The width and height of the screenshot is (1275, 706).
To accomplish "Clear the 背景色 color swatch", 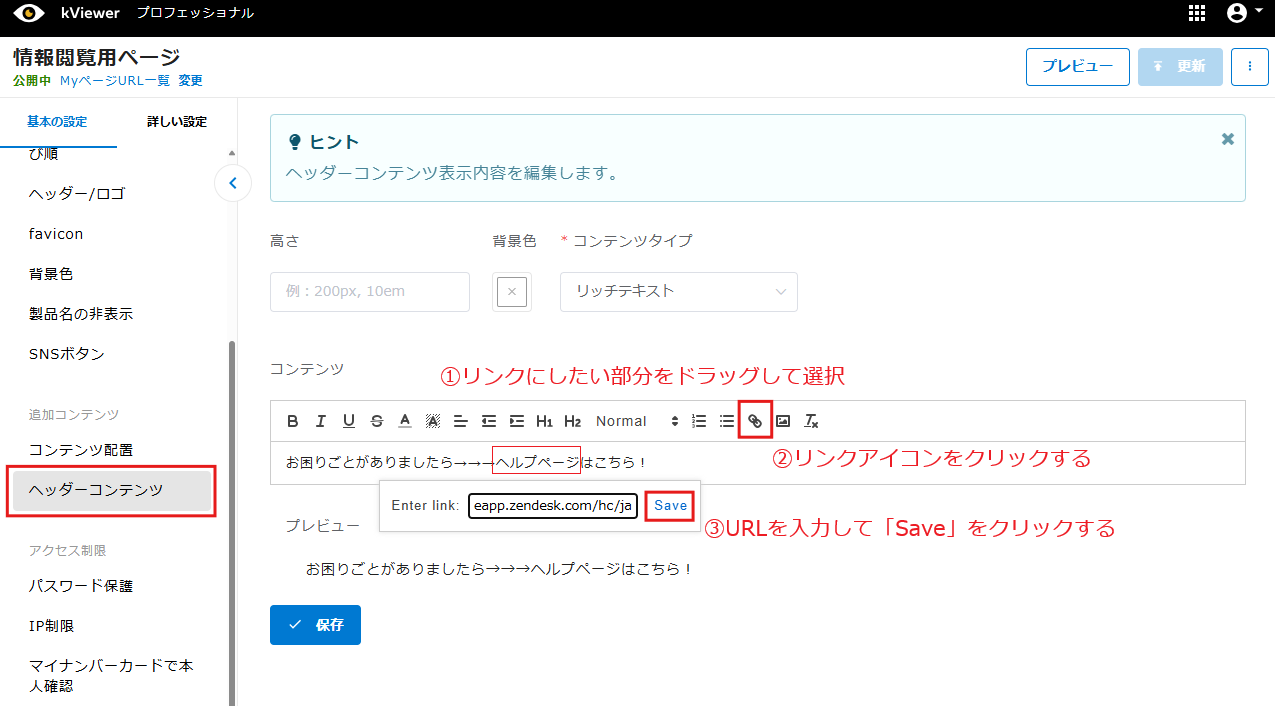I will [x=511, y=292].
